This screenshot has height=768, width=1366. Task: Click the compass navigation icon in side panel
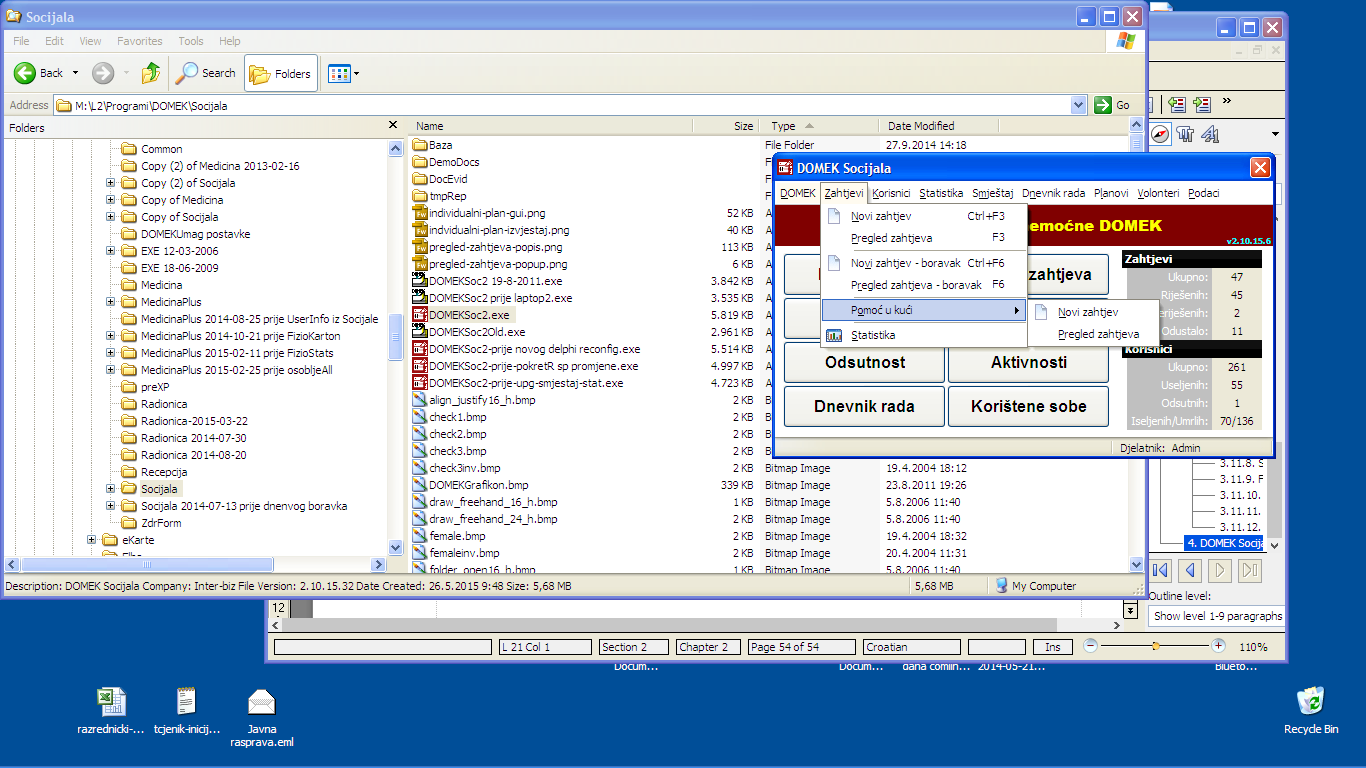(1161, 135)
